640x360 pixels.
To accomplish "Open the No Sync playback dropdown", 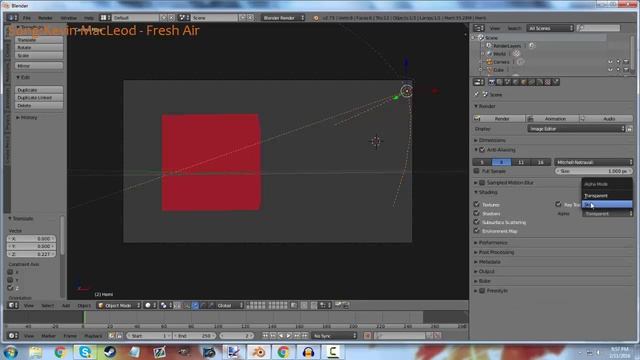I will 334,336.
